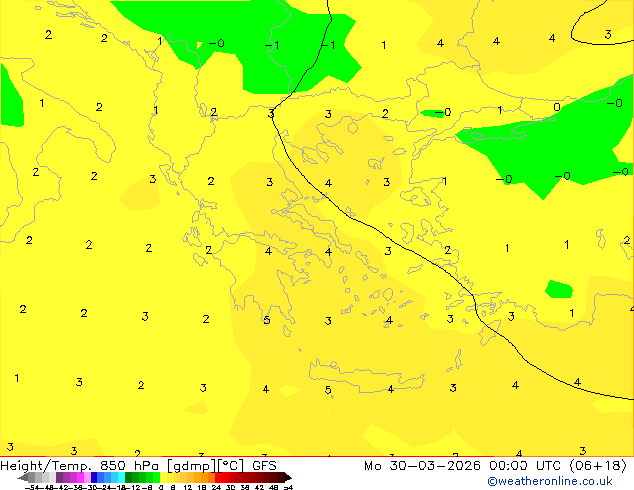Click the "(06+18)" forecast offset text

pyautogui.click(x=595, y=465)
